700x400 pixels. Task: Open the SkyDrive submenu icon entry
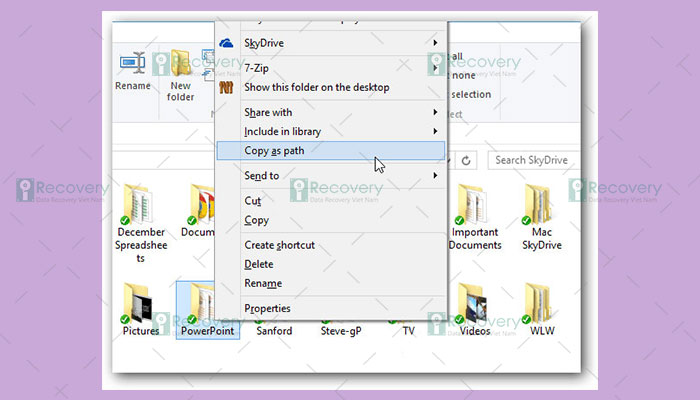(226, 43)
